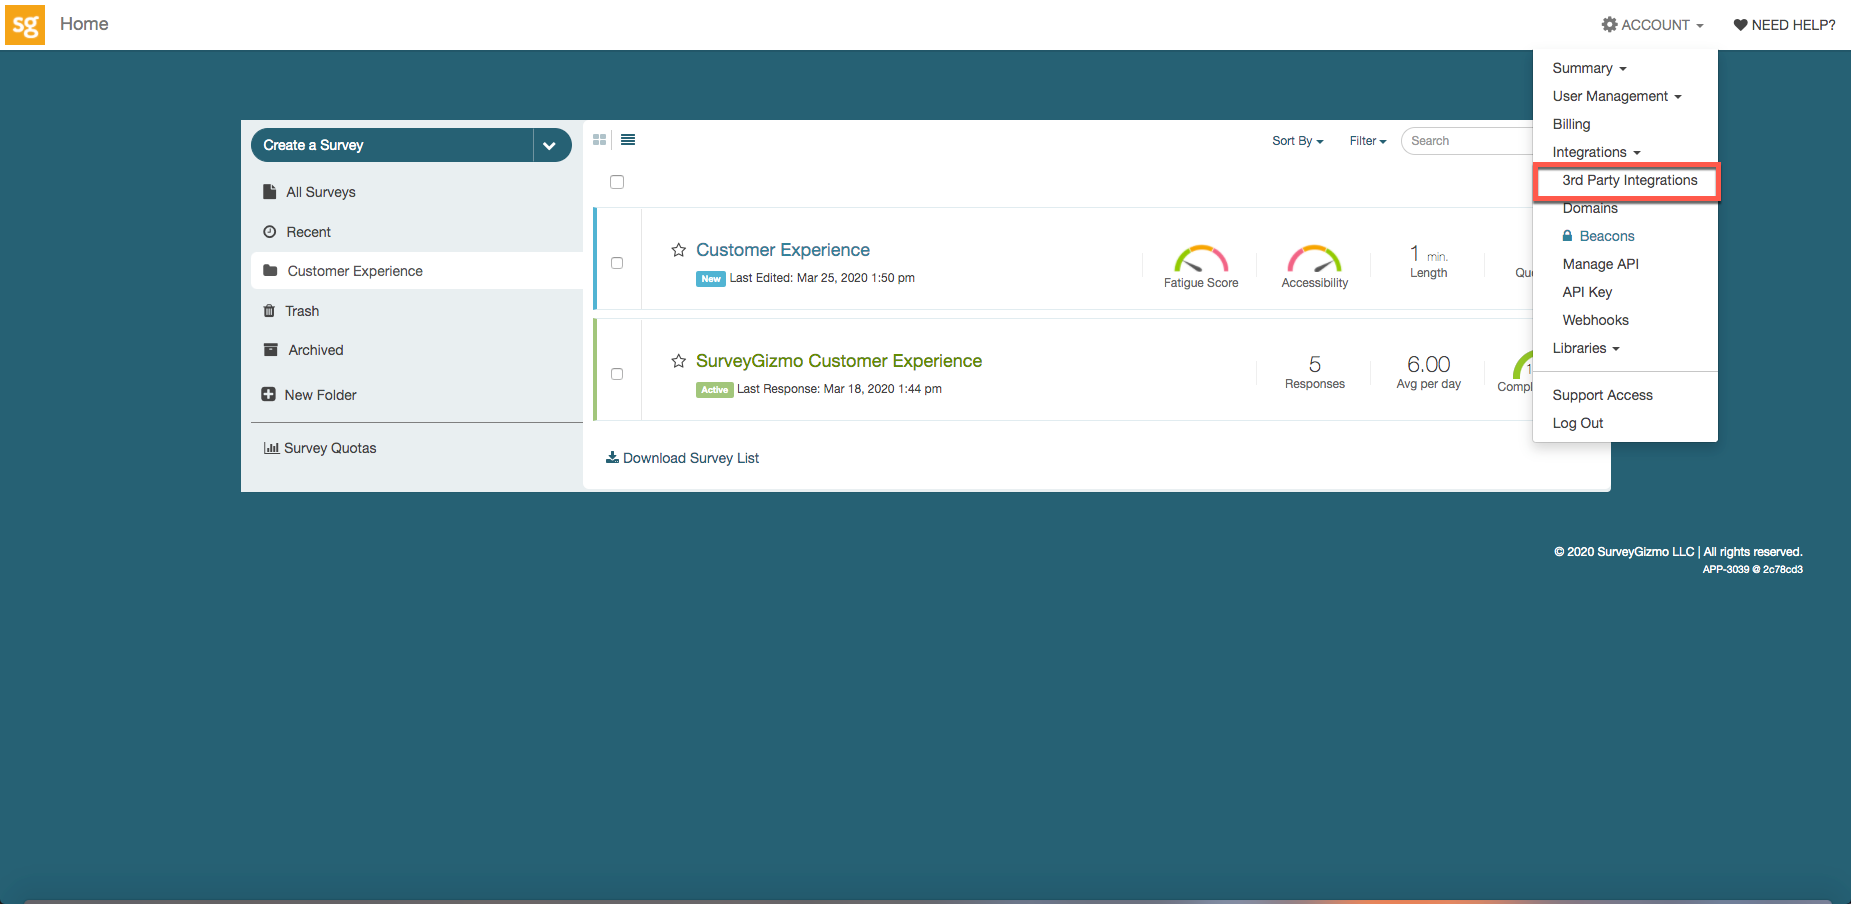Viewport: 1851px width, 904px height.
Task: Click the New Folder plus icon
Action: (268, 394)
